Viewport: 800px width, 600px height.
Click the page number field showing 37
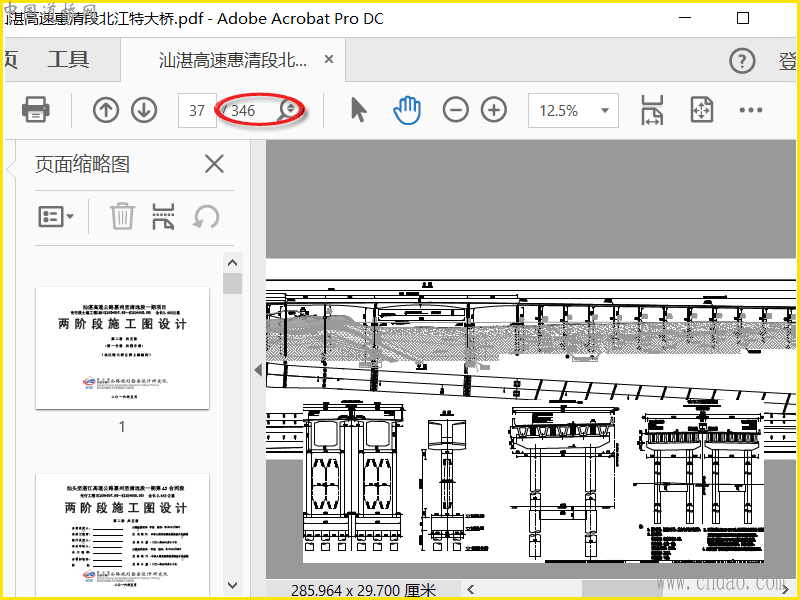(x=197, y=110)
